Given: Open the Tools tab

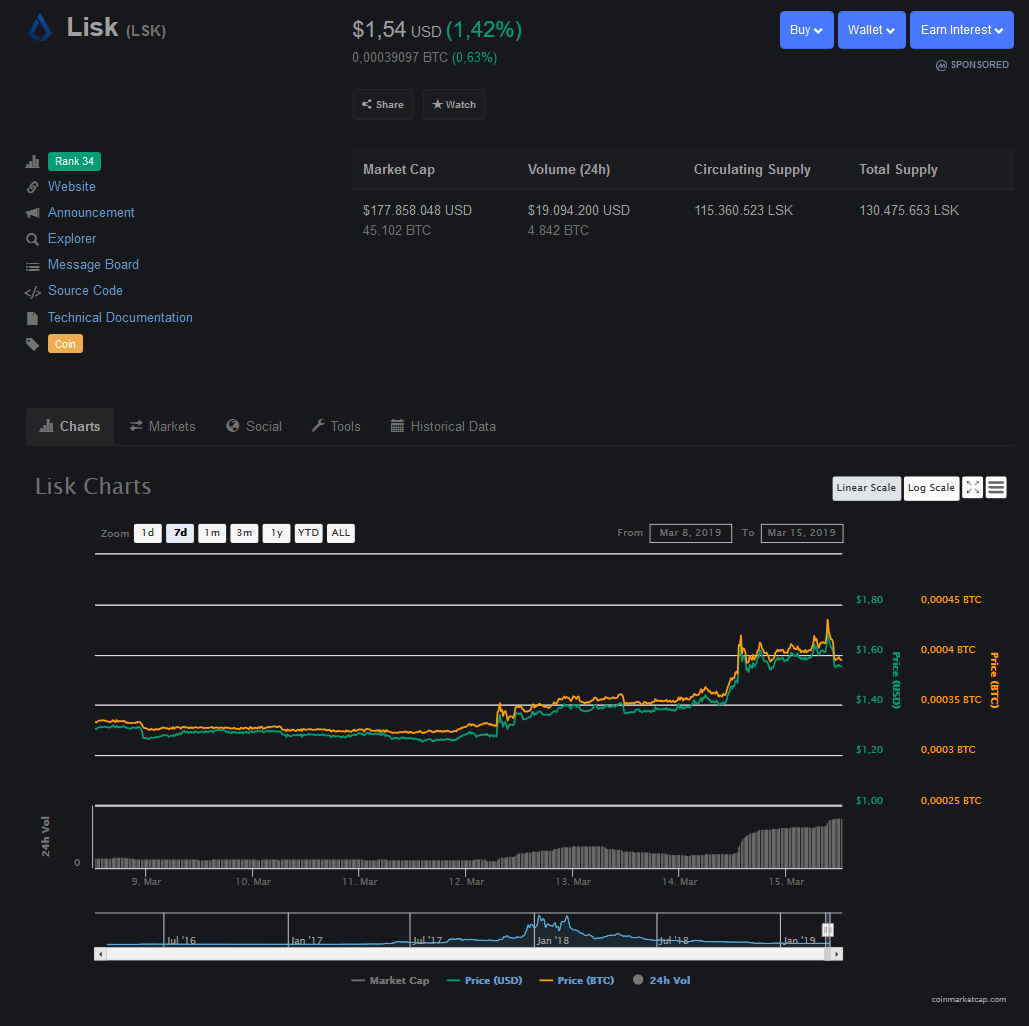Looking at the screenshot, I should (336, 427).
